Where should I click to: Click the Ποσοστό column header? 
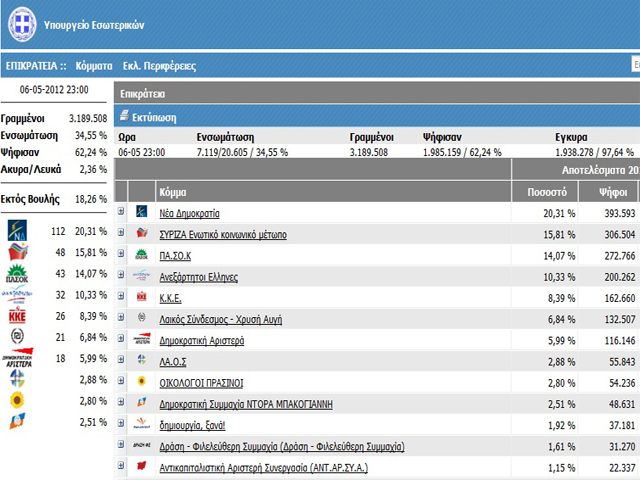(545, 191)
